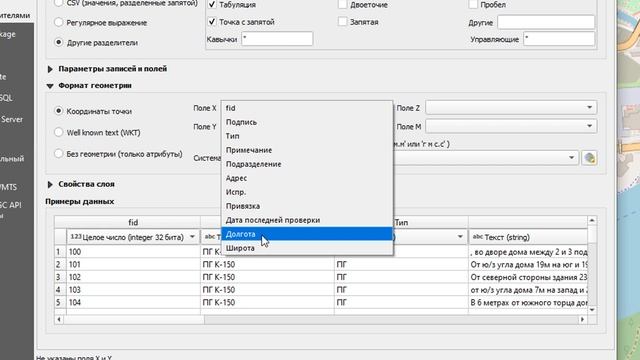The height and width of the screenshot is (360, 640).
Task: Expand the Свойства слоя section
Action: 50,184
